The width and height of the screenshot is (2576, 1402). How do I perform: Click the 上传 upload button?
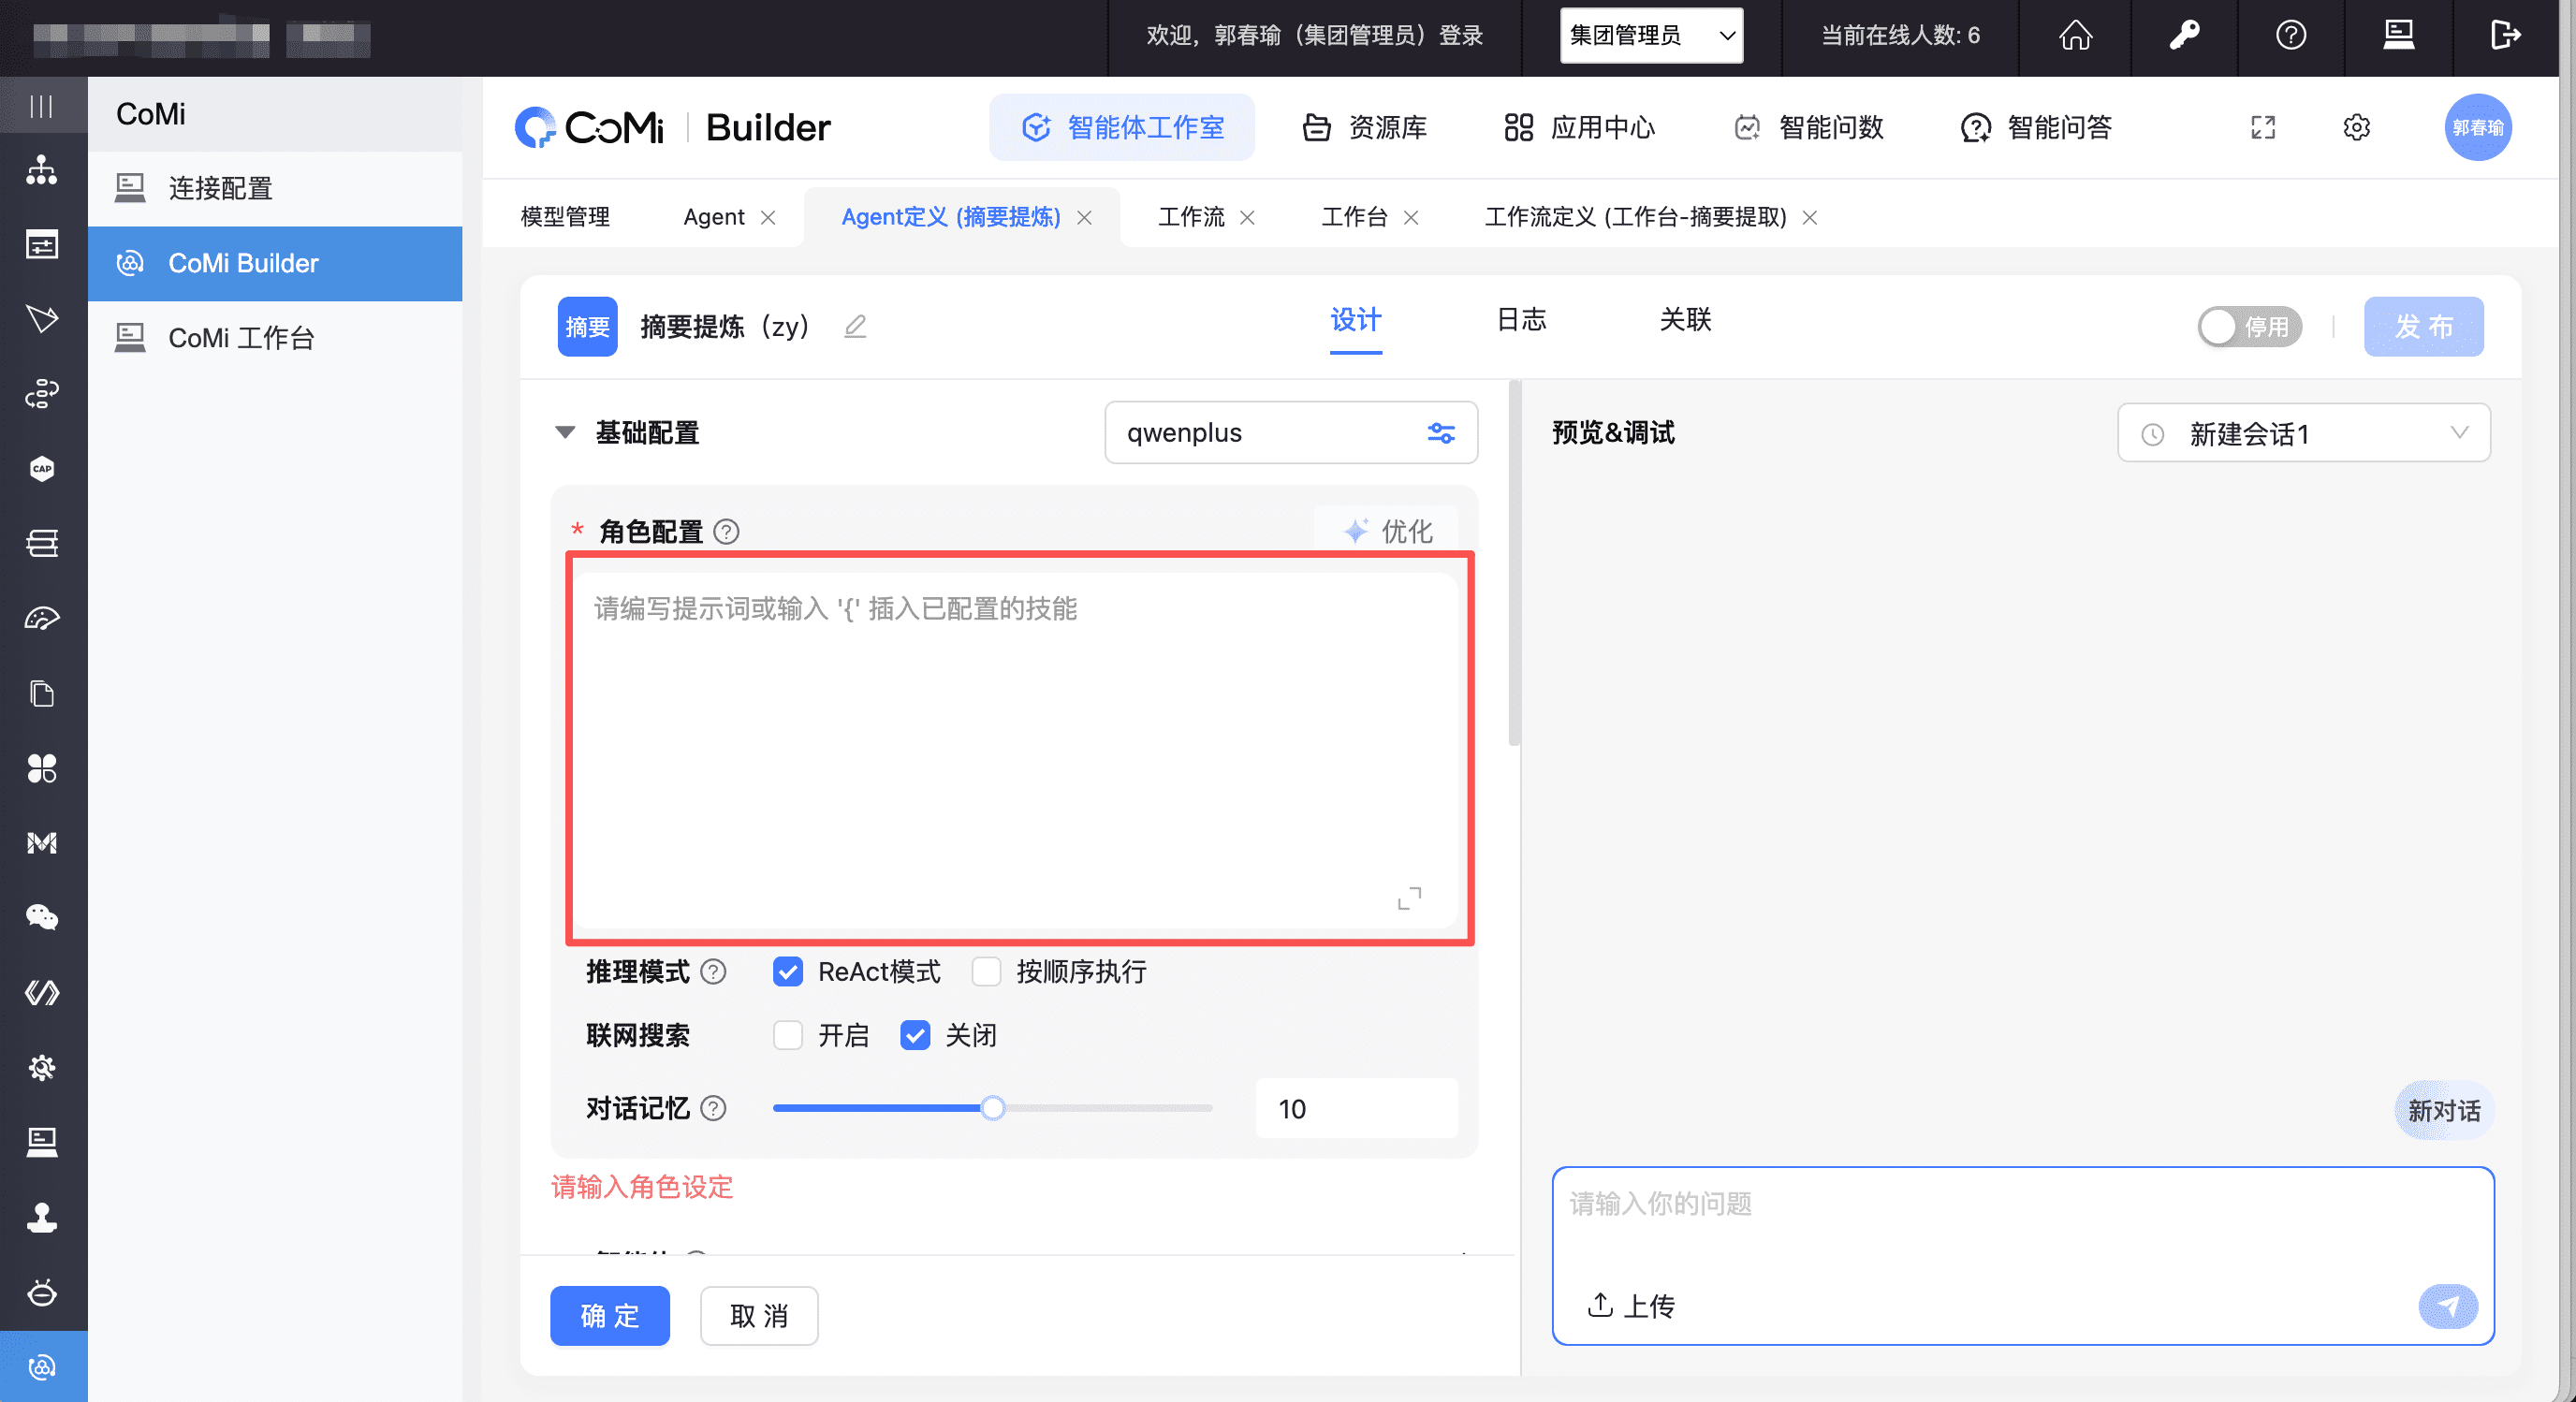(x=1630, y=1305)
